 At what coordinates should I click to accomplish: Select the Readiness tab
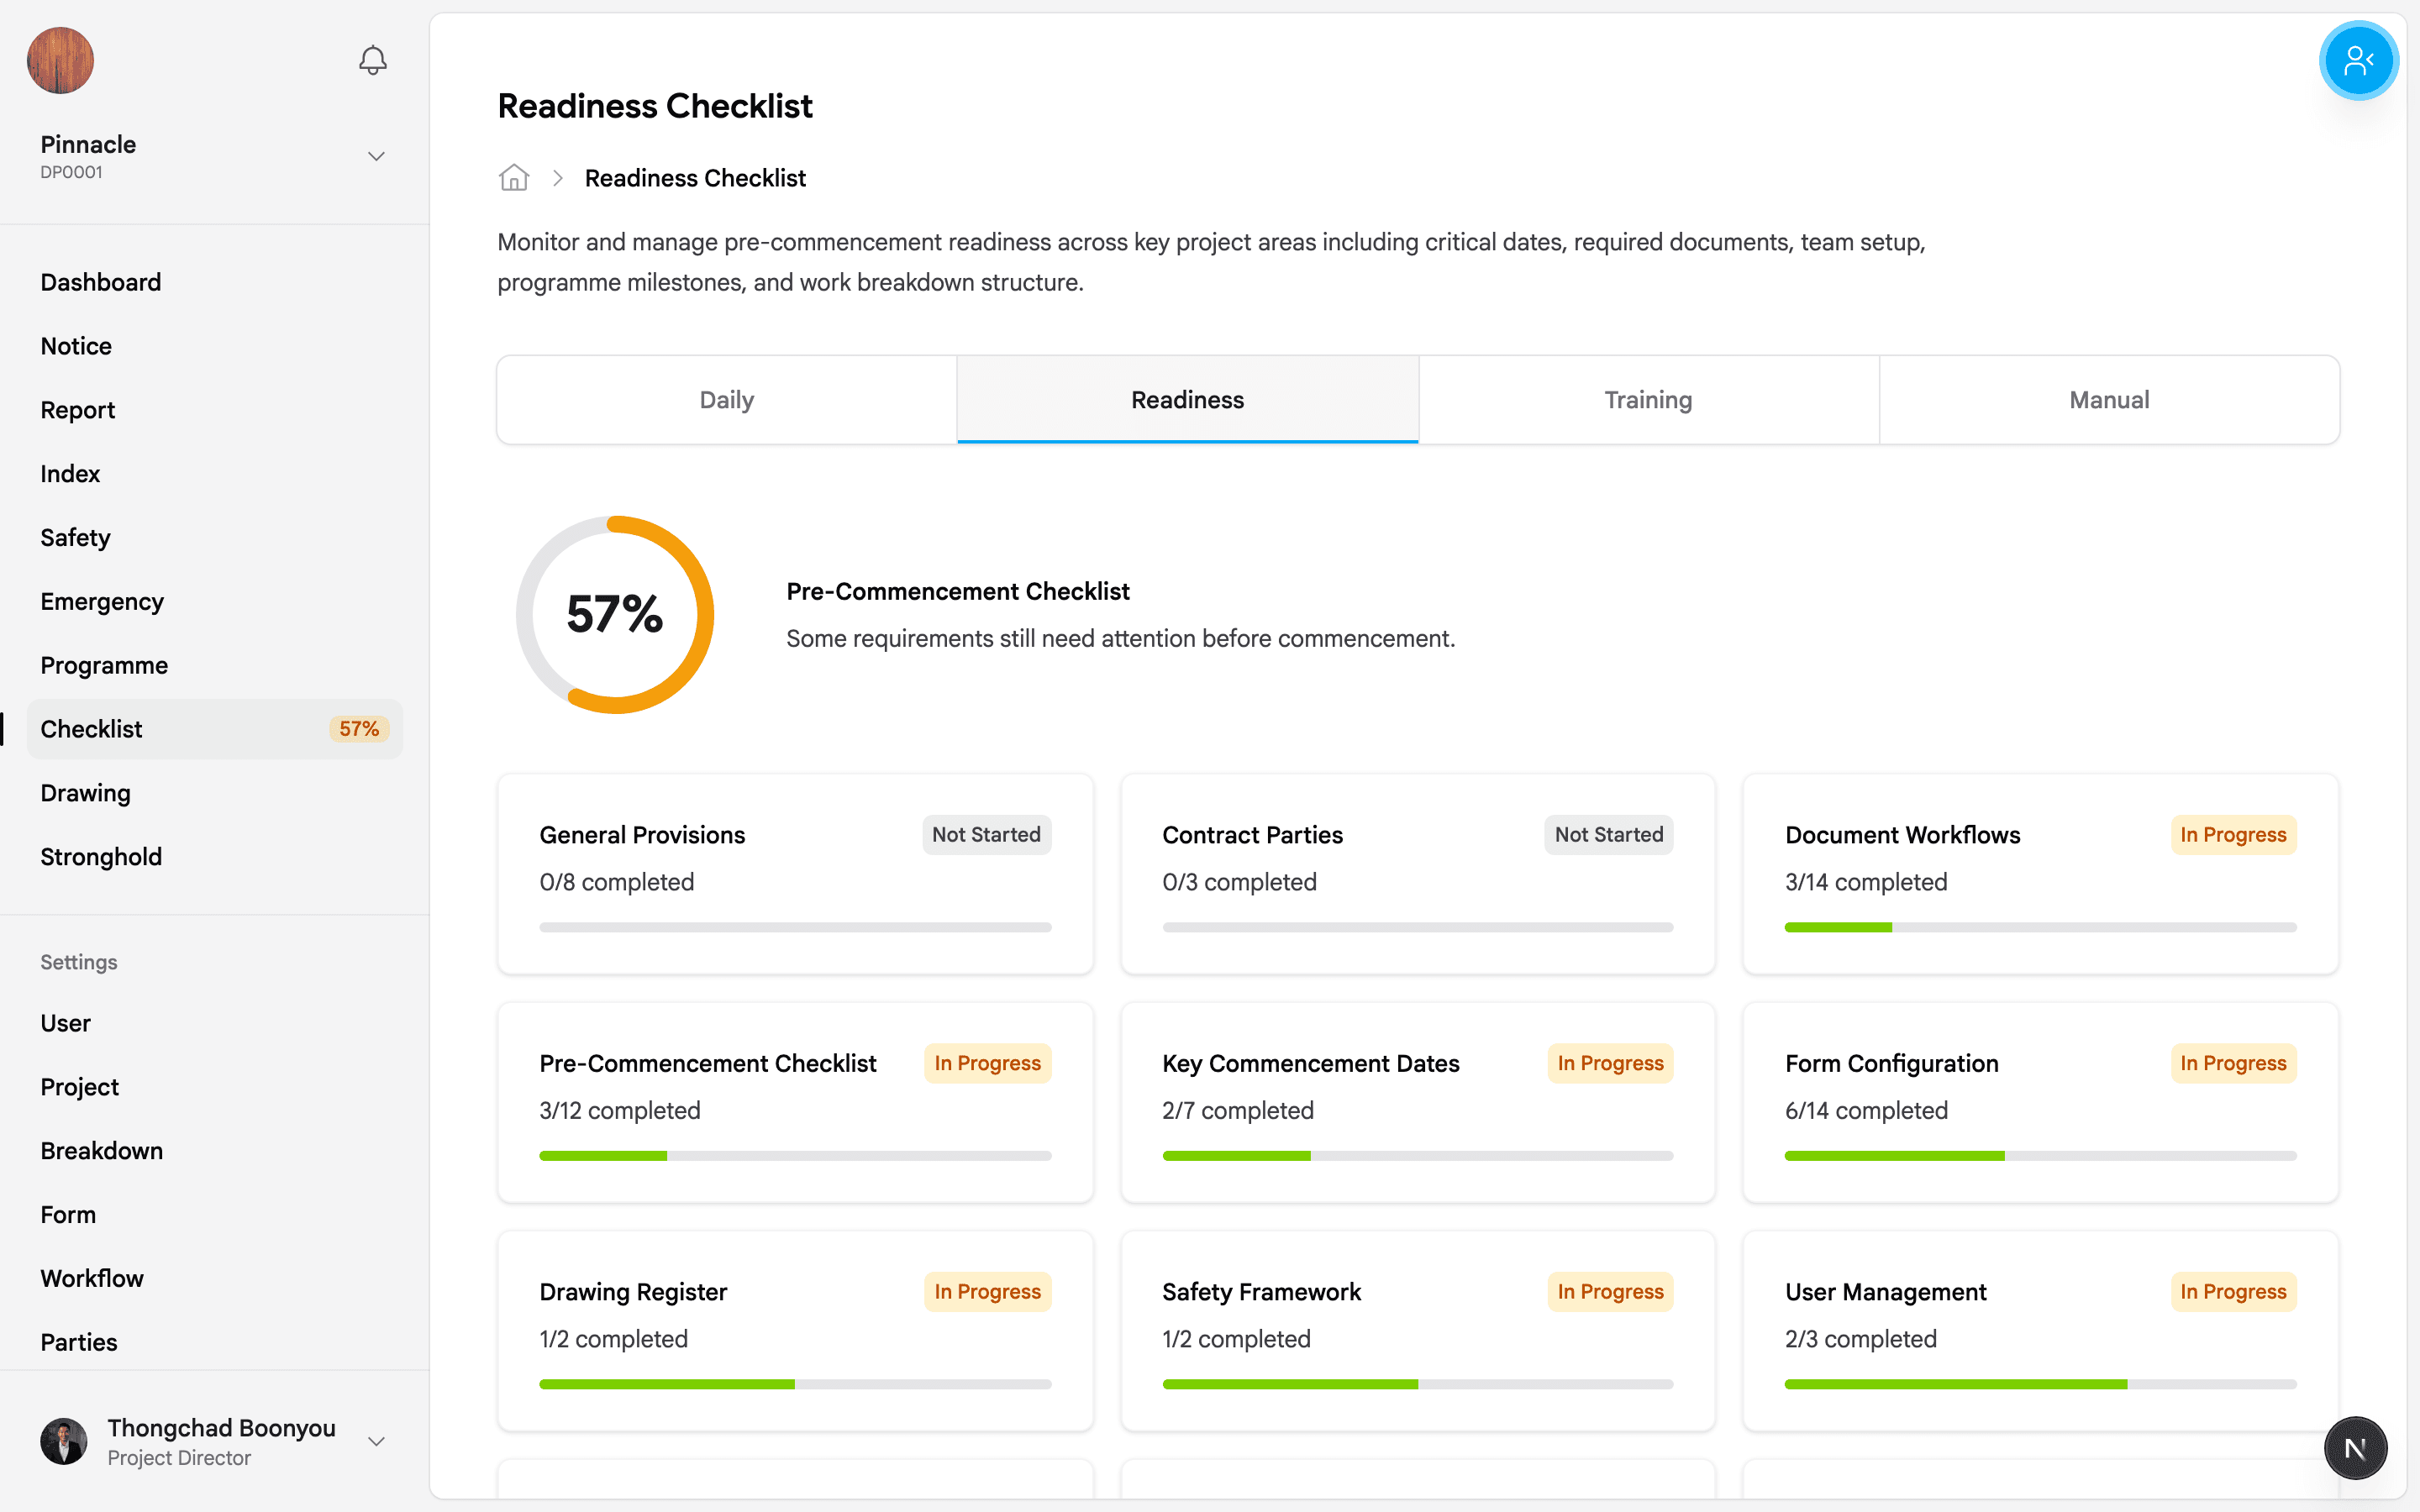tap(1187, 399)
